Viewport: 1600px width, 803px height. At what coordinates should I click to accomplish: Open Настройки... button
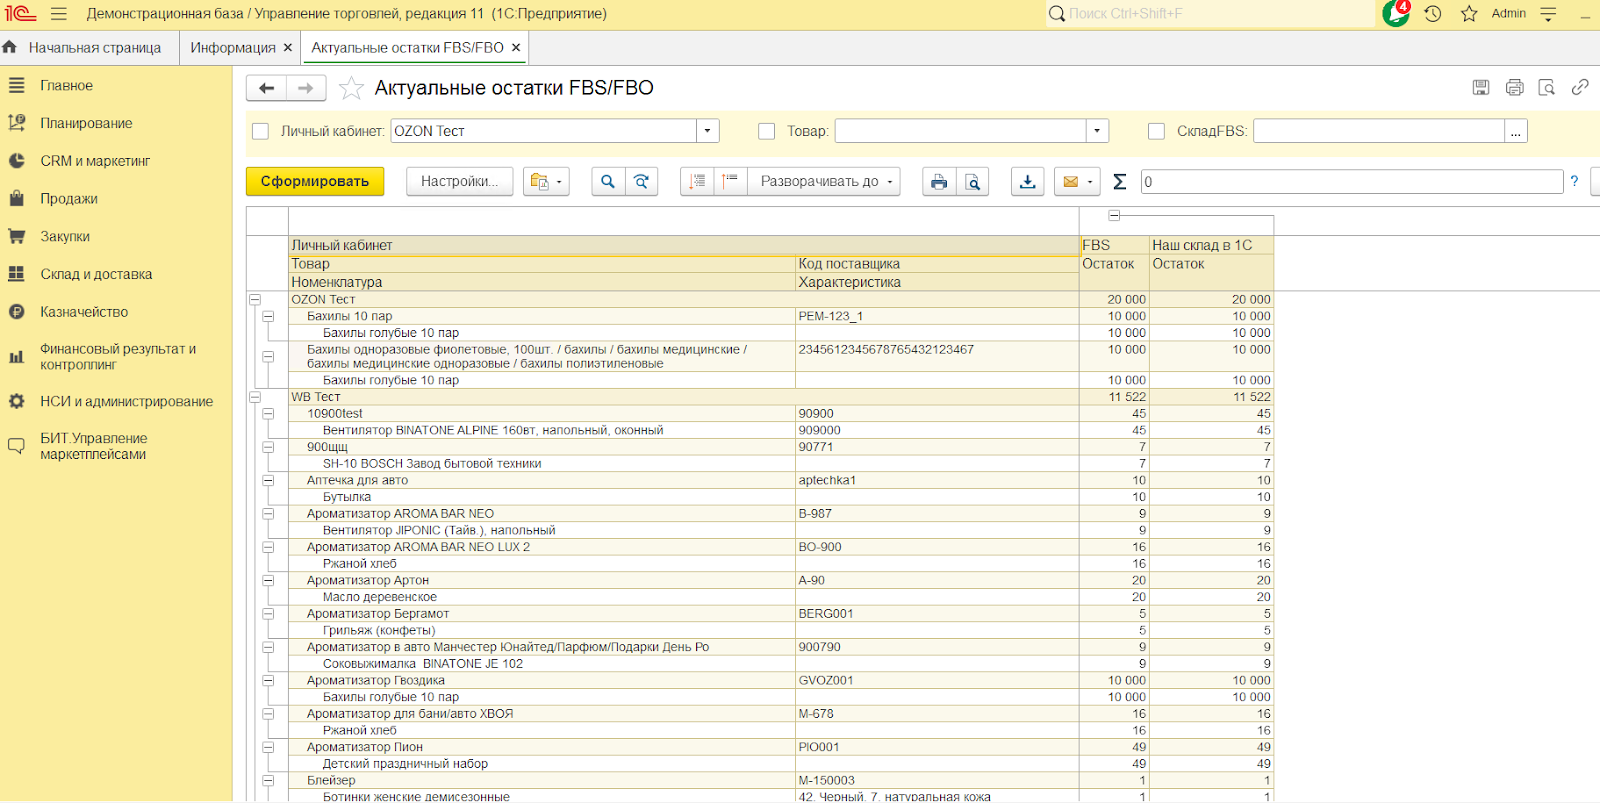(x=459, y=181)
